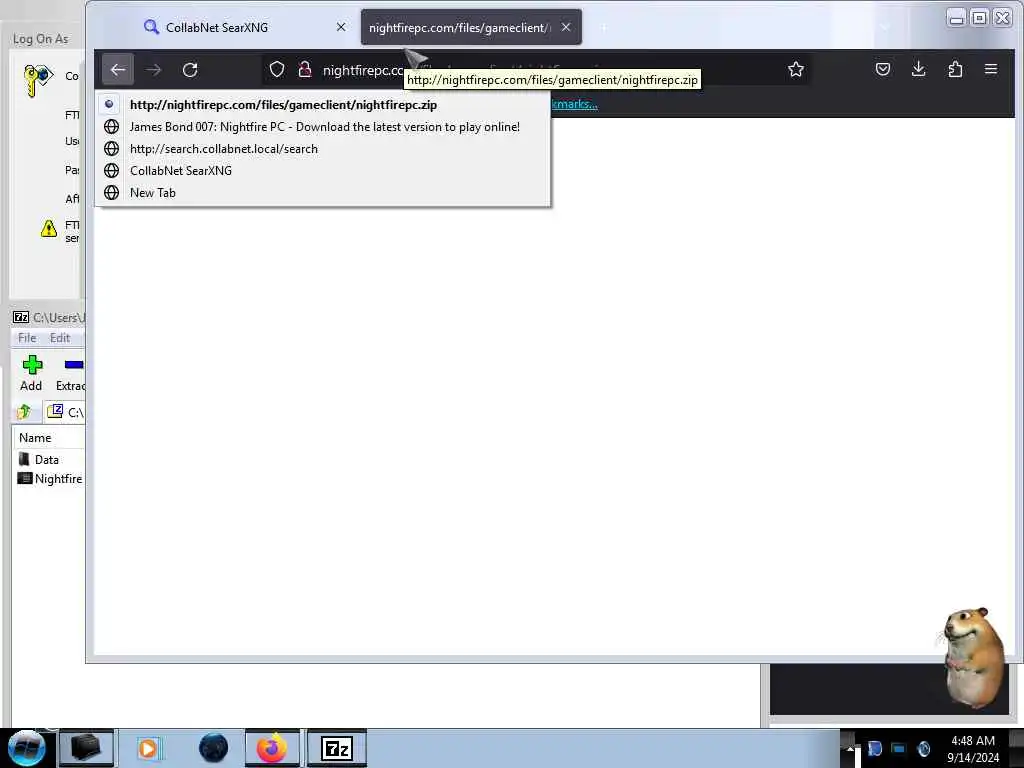Switch to the CollabNet SearXNG tab
The width and height of the screenshot is (1024, 768).
(245, 27)
